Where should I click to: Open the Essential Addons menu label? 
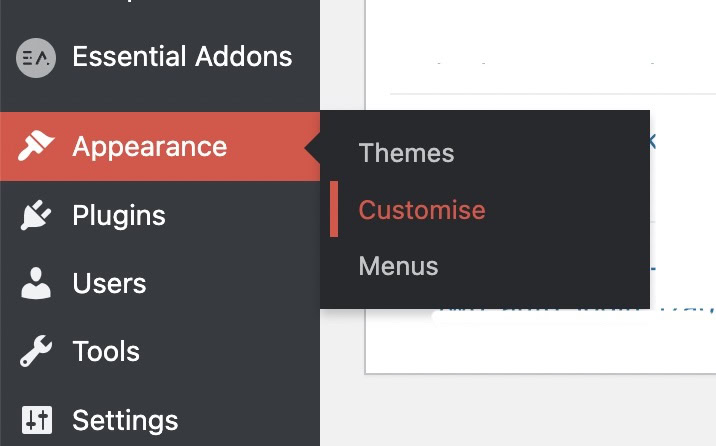182,57
